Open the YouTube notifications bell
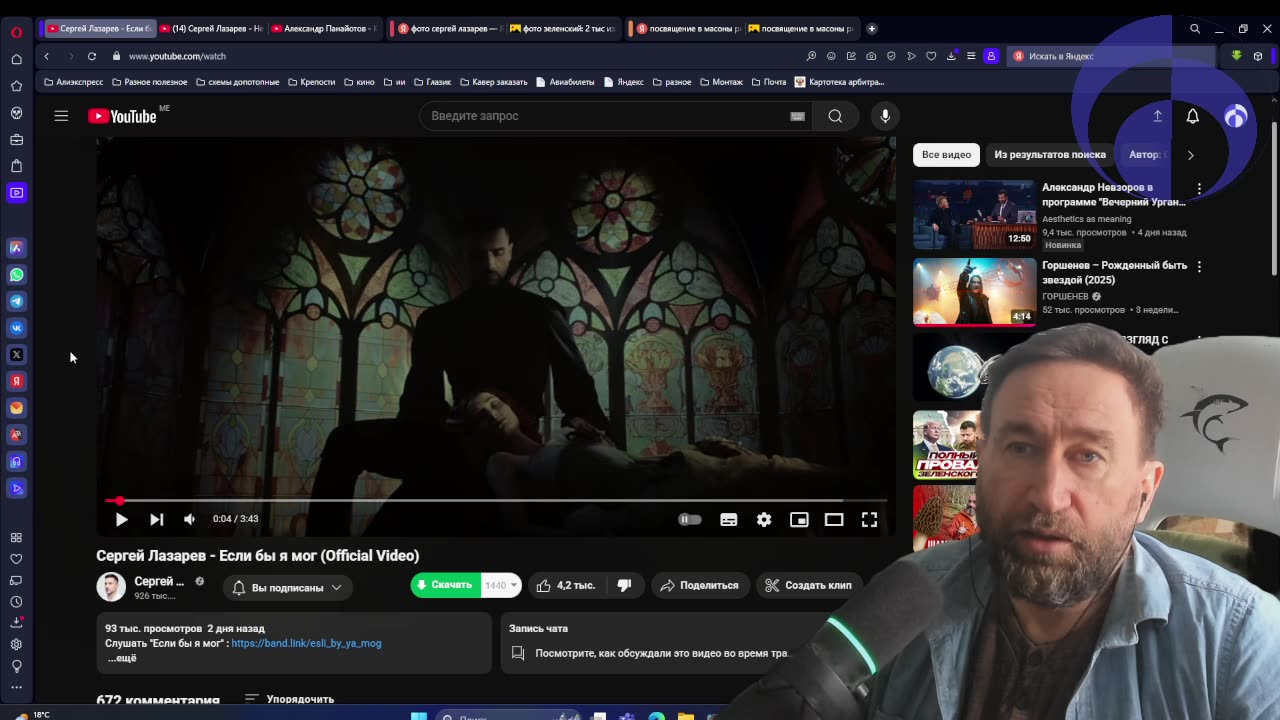 [x=1192, y=116]
